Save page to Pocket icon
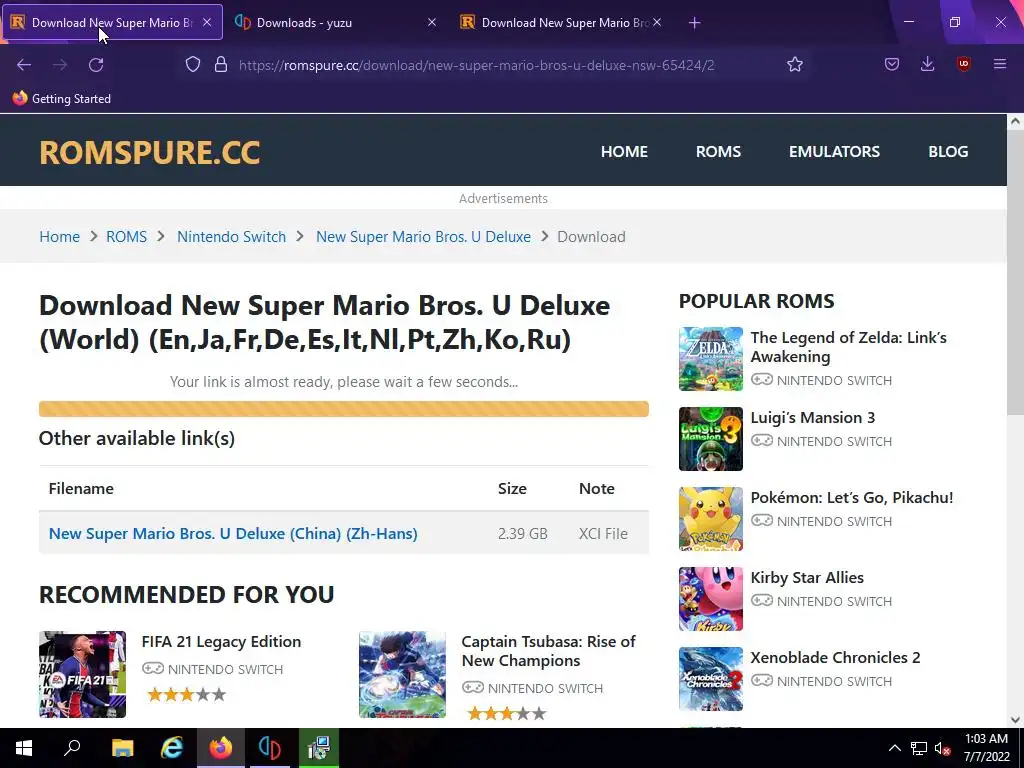Image resolution: width=1024 pixels, height=768 pixels. point(892,64)
